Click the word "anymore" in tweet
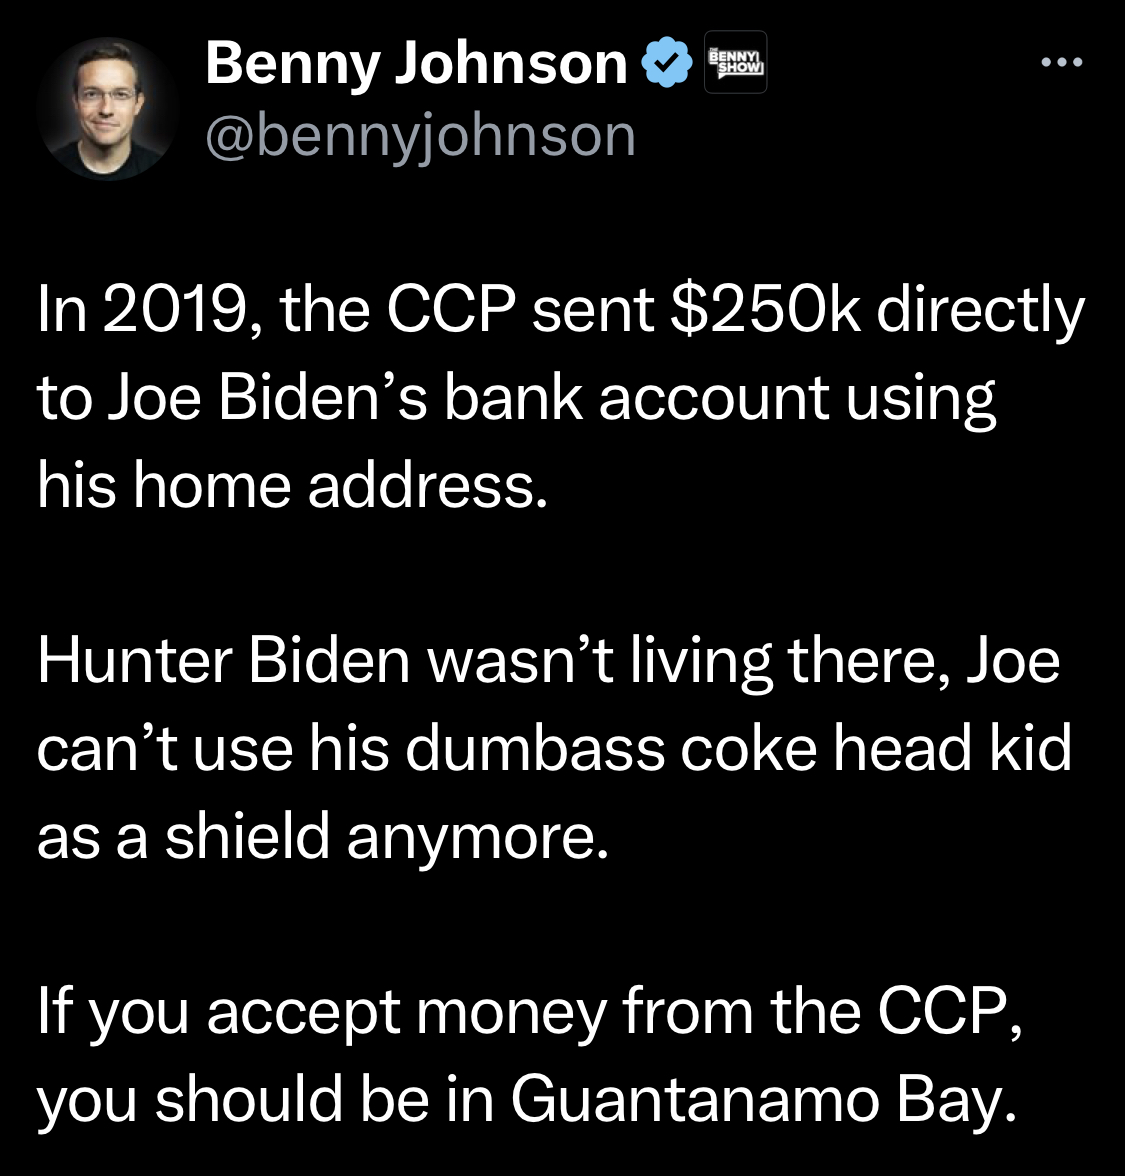Screen dimensions: 1125x1176 click(474, 839)
